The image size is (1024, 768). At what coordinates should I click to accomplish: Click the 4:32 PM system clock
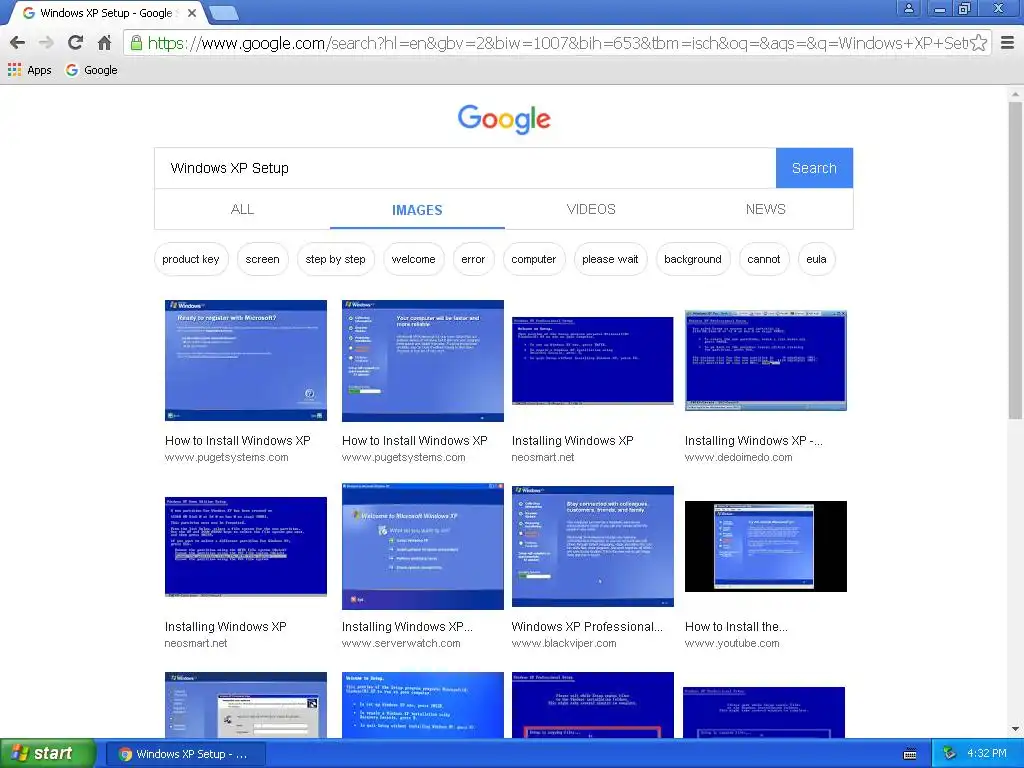987,754
